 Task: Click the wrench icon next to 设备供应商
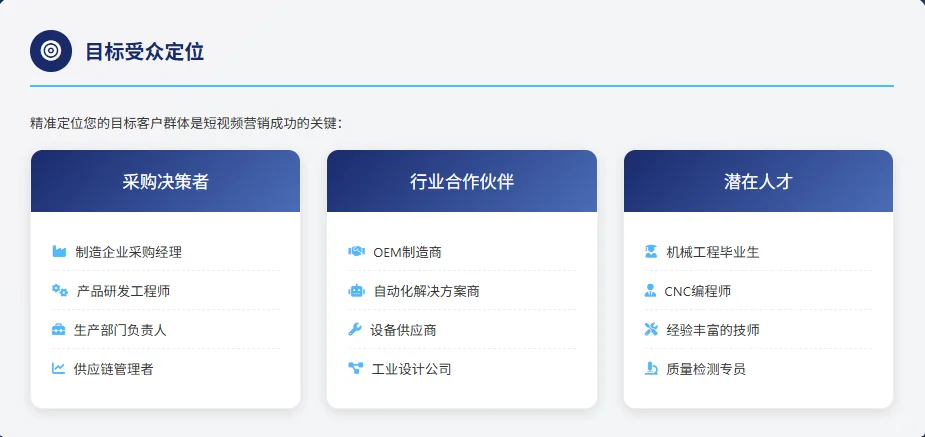(355, 330)
